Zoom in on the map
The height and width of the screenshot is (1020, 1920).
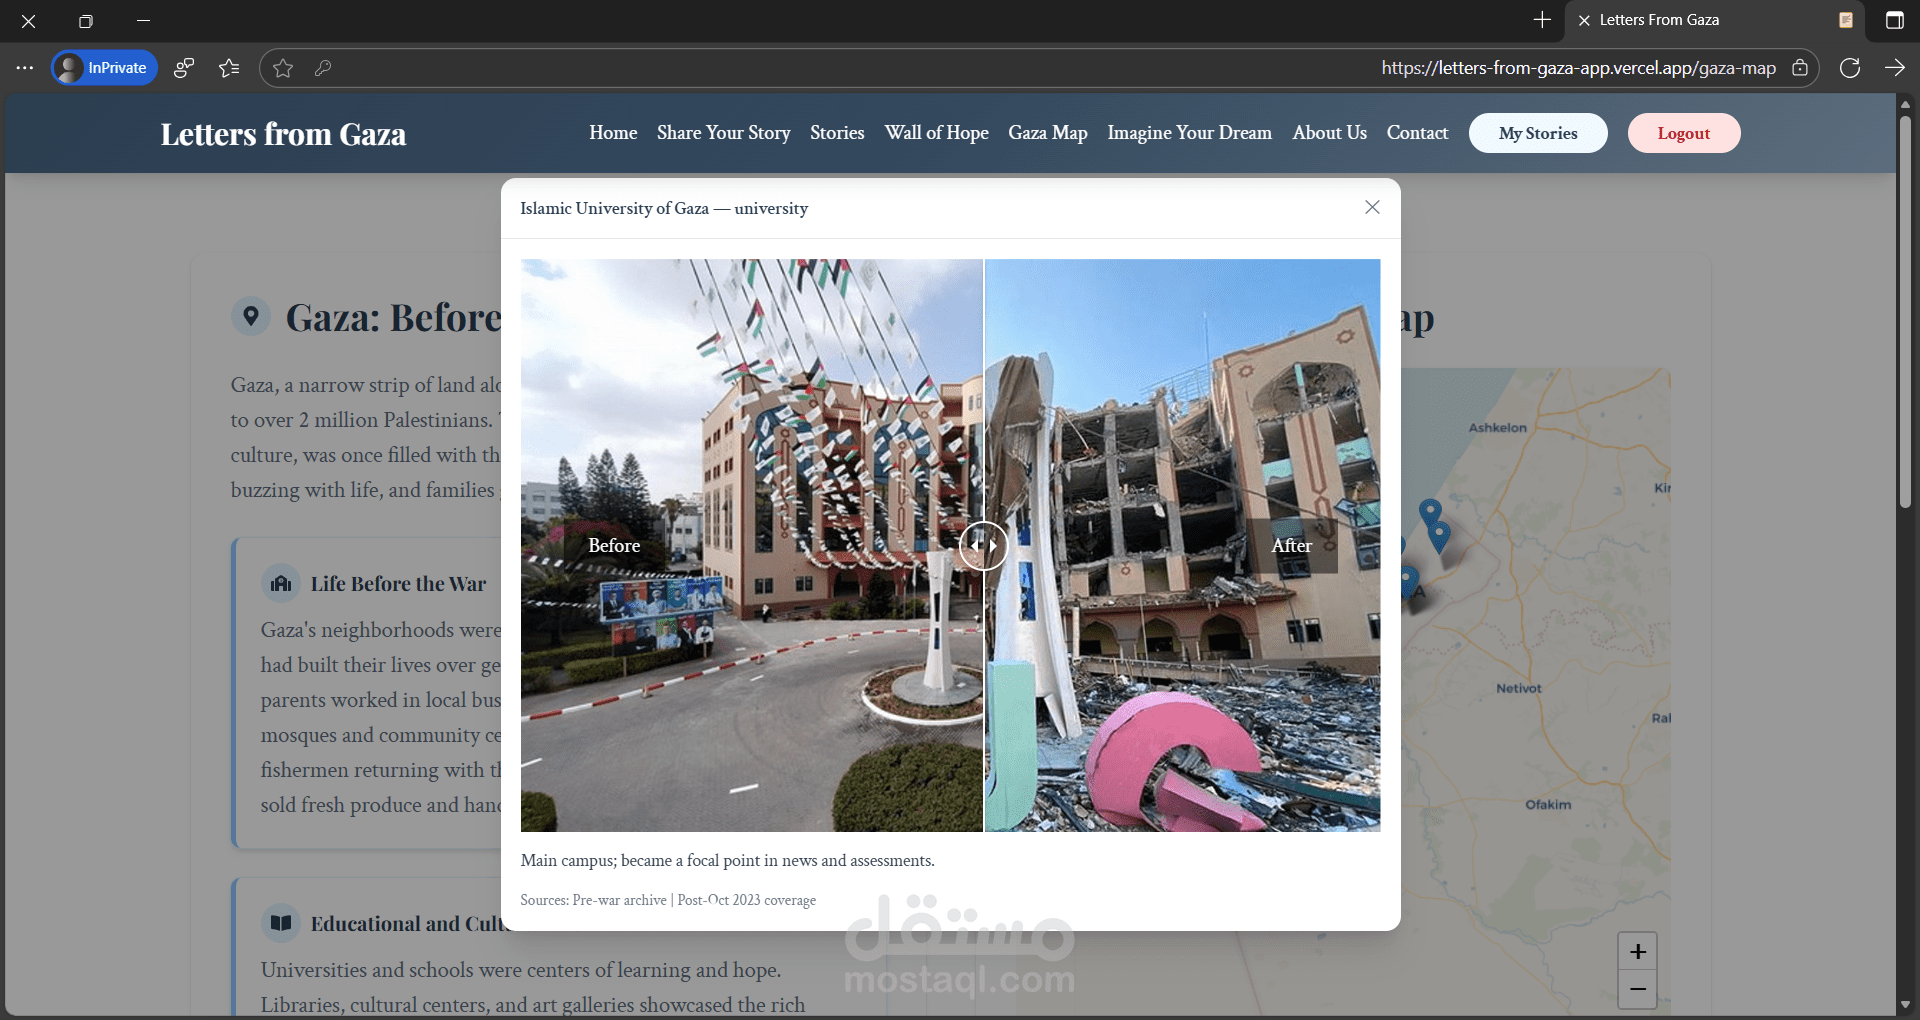click(1638, 951)
